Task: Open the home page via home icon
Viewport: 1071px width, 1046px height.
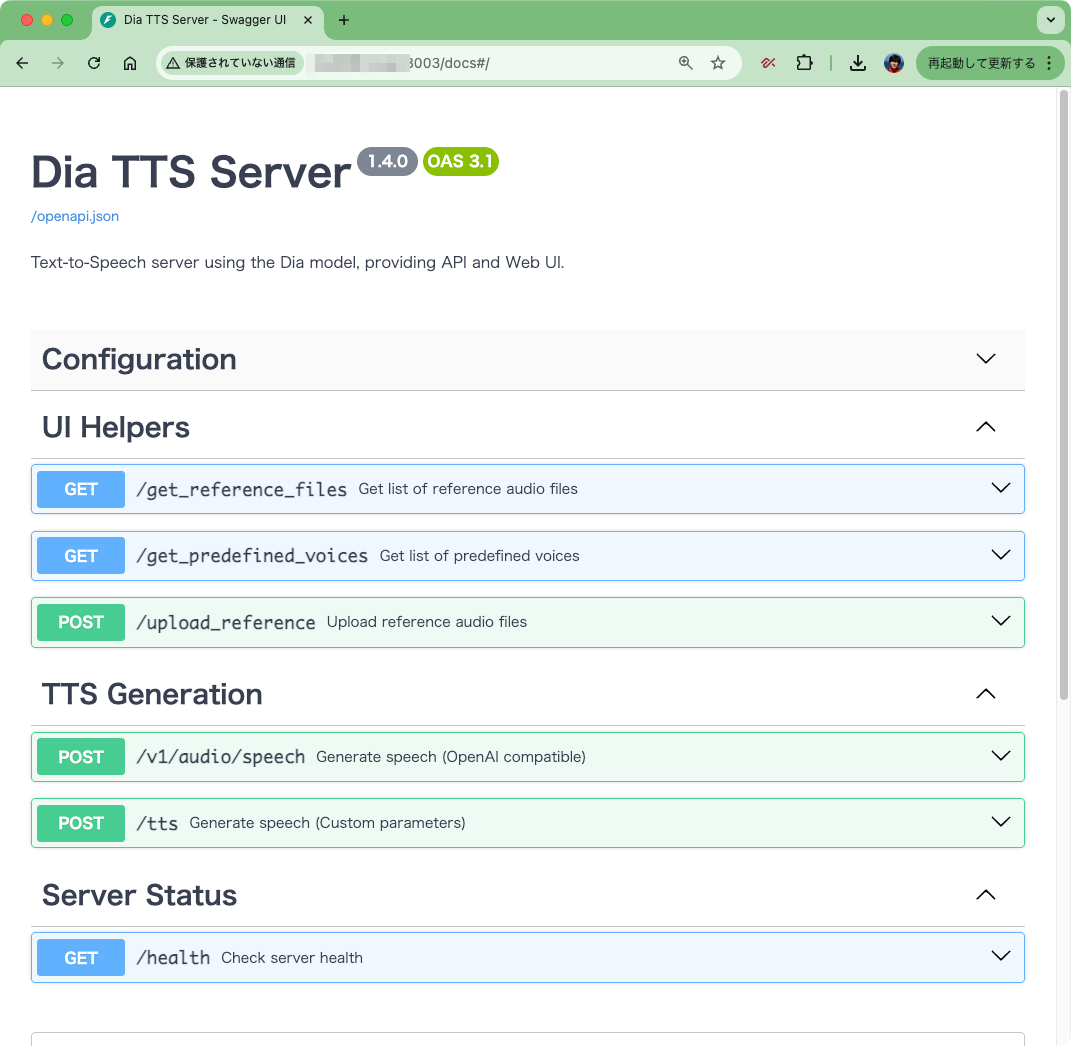Action: click(130, 64)
